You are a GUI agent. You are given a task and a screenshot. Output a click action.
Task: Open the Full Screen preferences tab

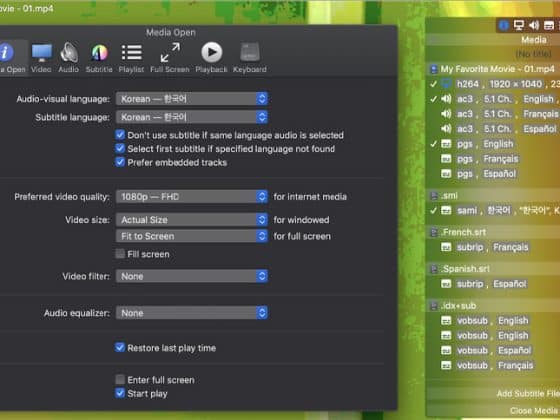coord(170,58)
